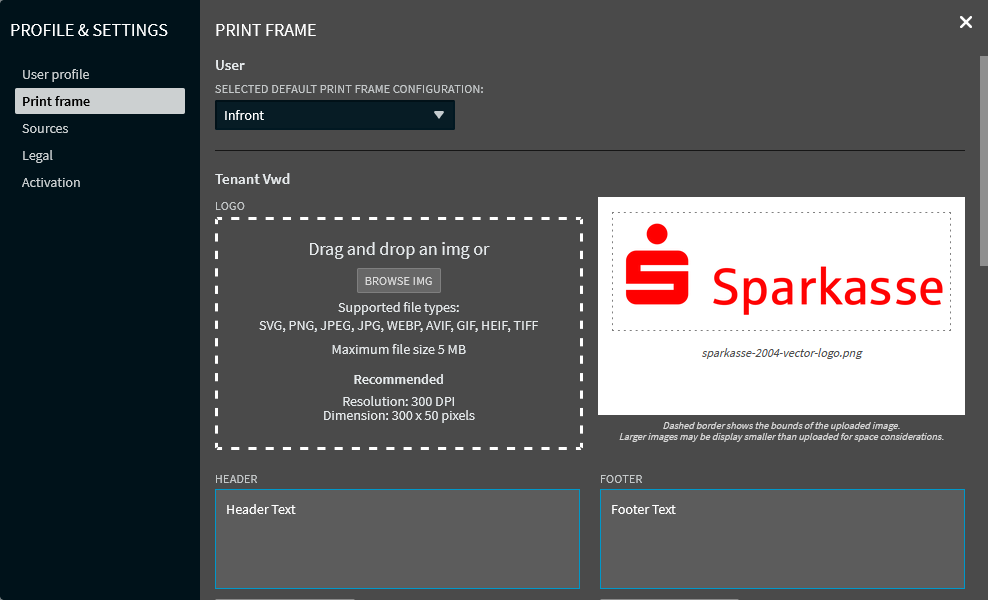The width and height of the screenshot is (988, 600).
Task: Click the sparkasse-2004-vector-logo.png filename
Action: click(x=781, y=353)
